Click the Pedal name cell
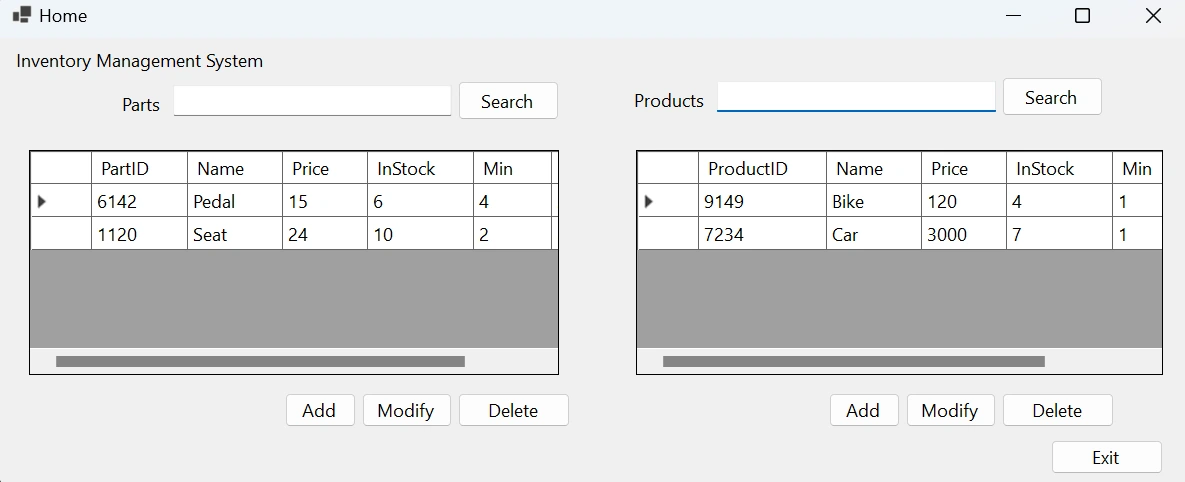Image resolution: width=1185 pixels, height=482 pixels. tap(234, 201)
